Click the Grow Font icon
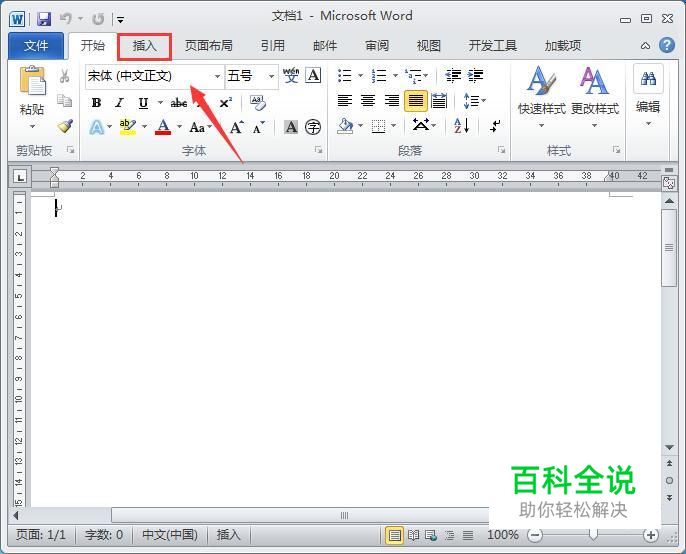Screen dimensions: 686x554 237,127
